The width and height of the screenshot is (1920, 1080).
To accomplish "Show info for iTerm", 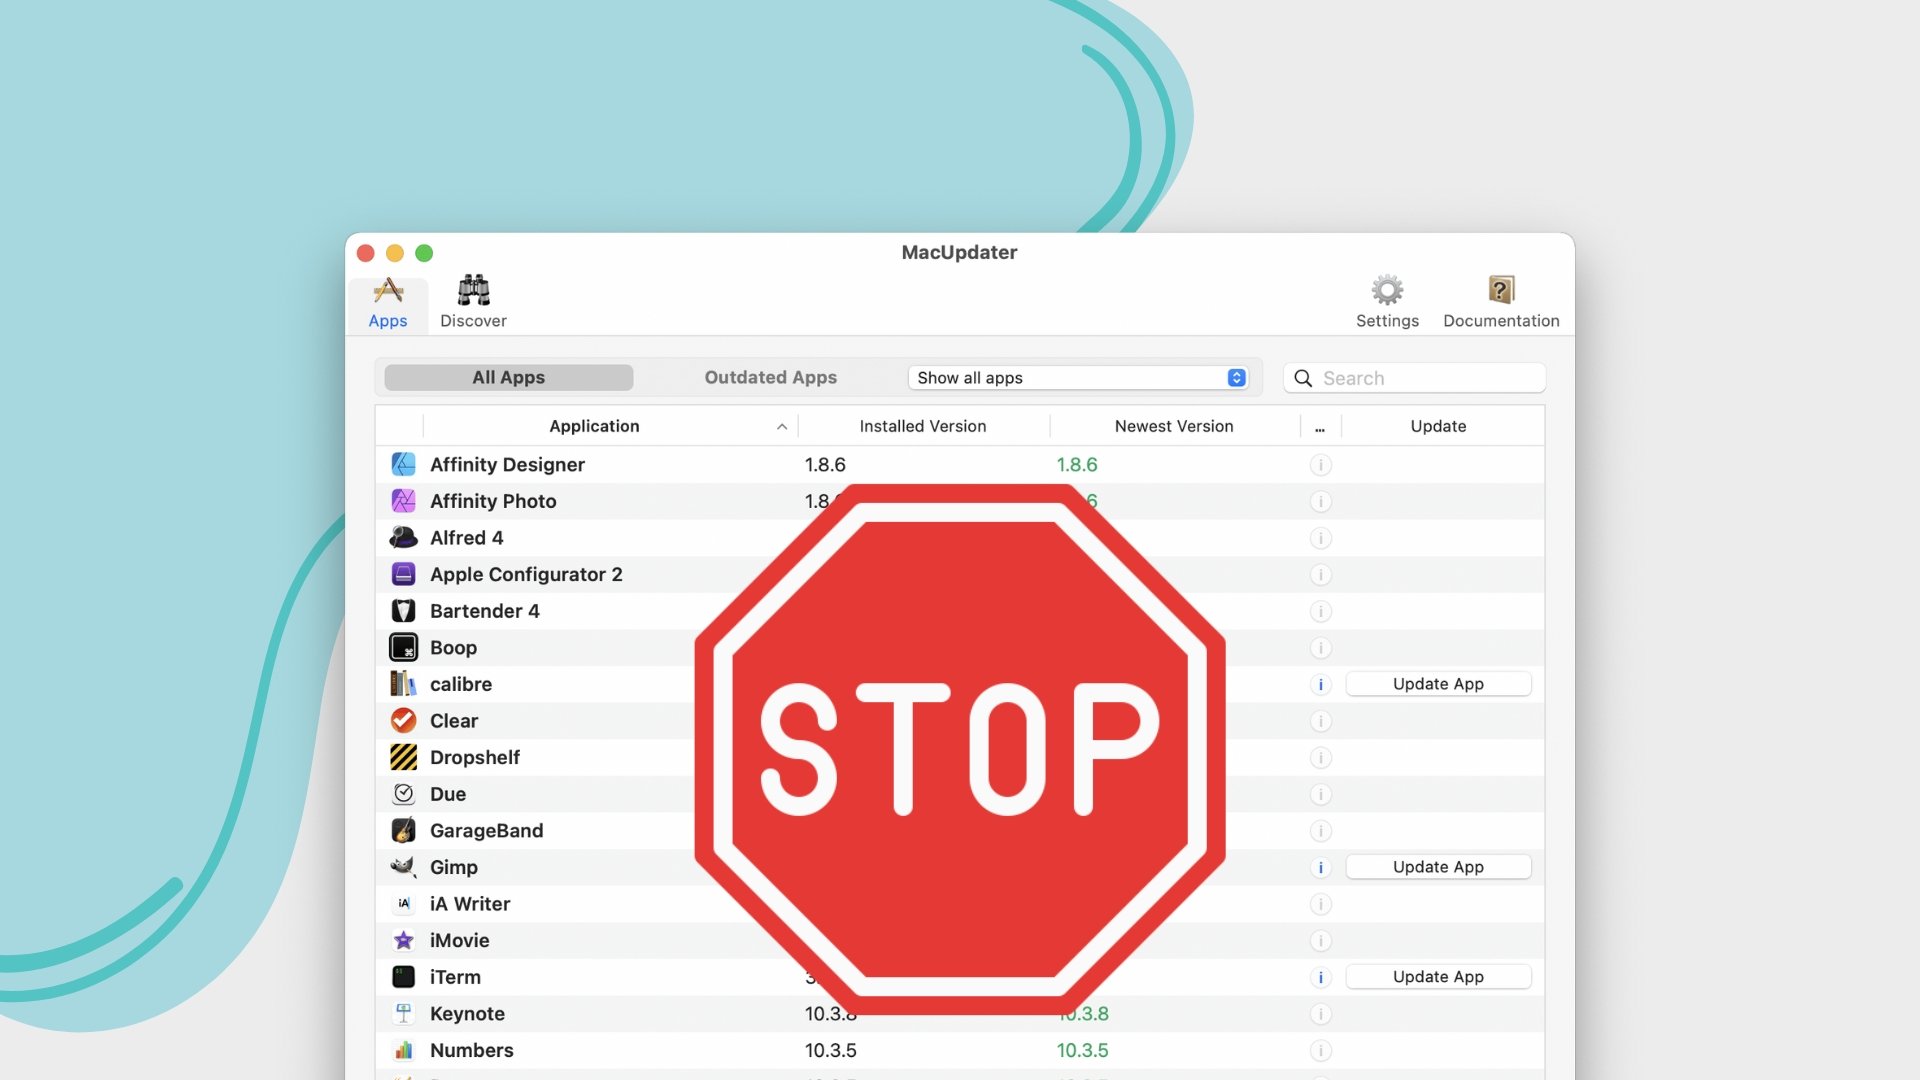I will (1320, 978).
